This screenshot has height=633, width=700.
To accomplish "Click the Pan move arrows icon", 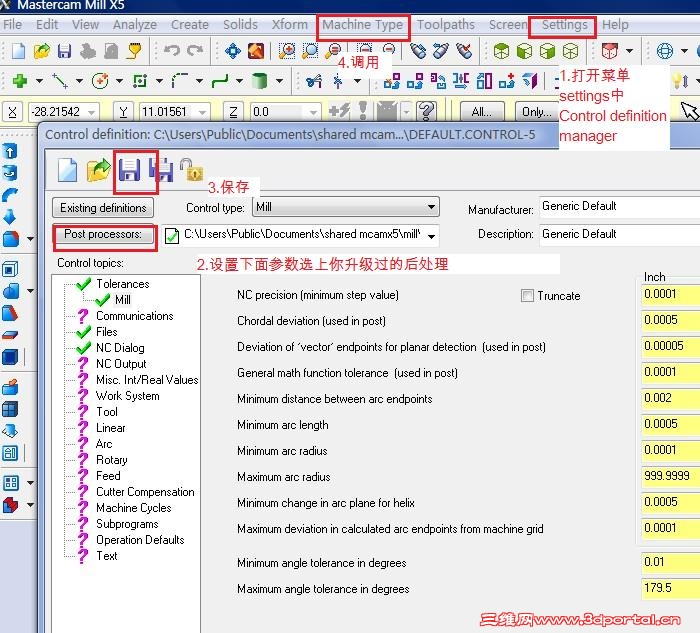I will 233,51.
